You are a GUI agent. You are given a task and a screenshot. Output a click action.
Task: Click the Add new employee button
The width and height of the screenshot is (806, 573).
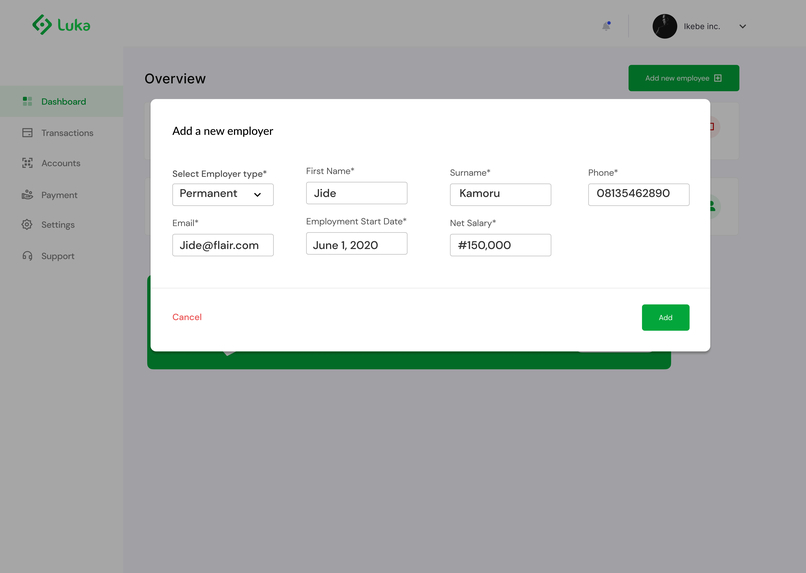click(684, 78)
